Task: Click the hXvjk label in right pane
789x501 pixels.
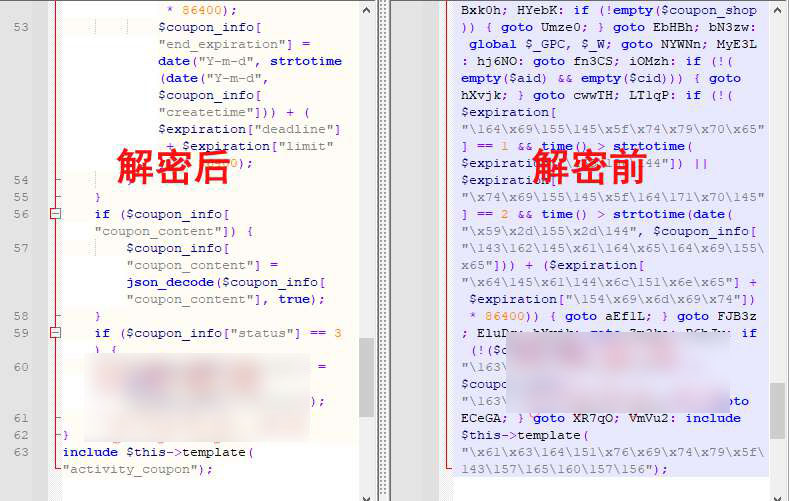Action: pos(481,96)
